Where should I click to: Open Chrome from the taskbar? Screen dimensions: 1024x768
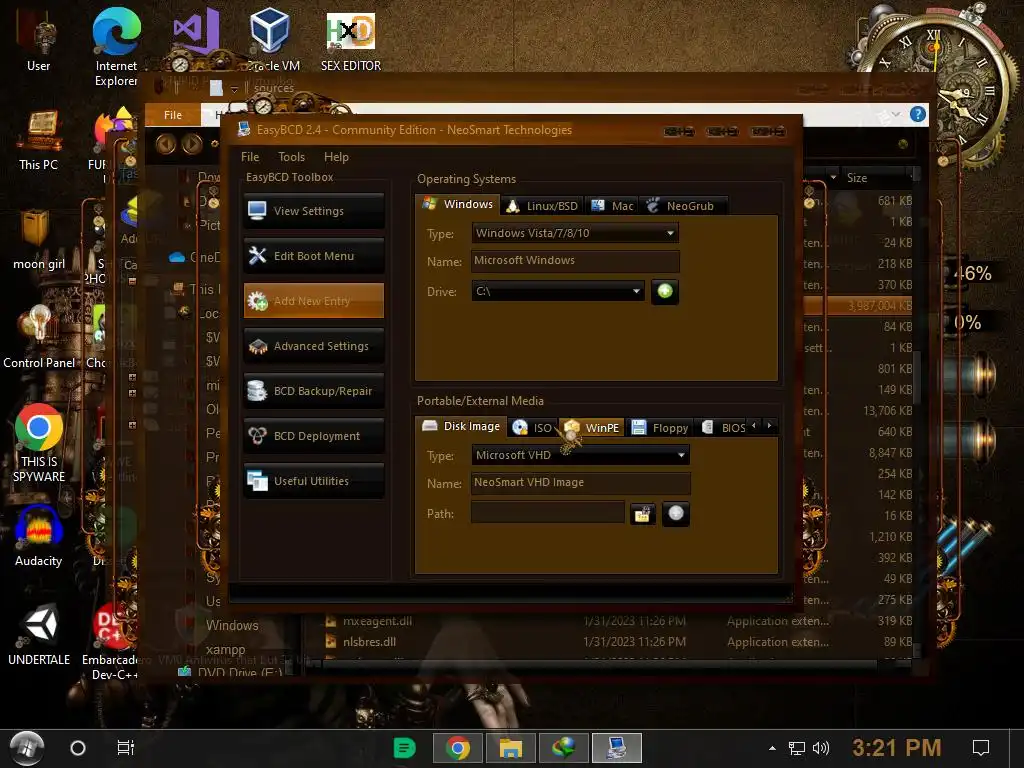click(x=458, y=748)
